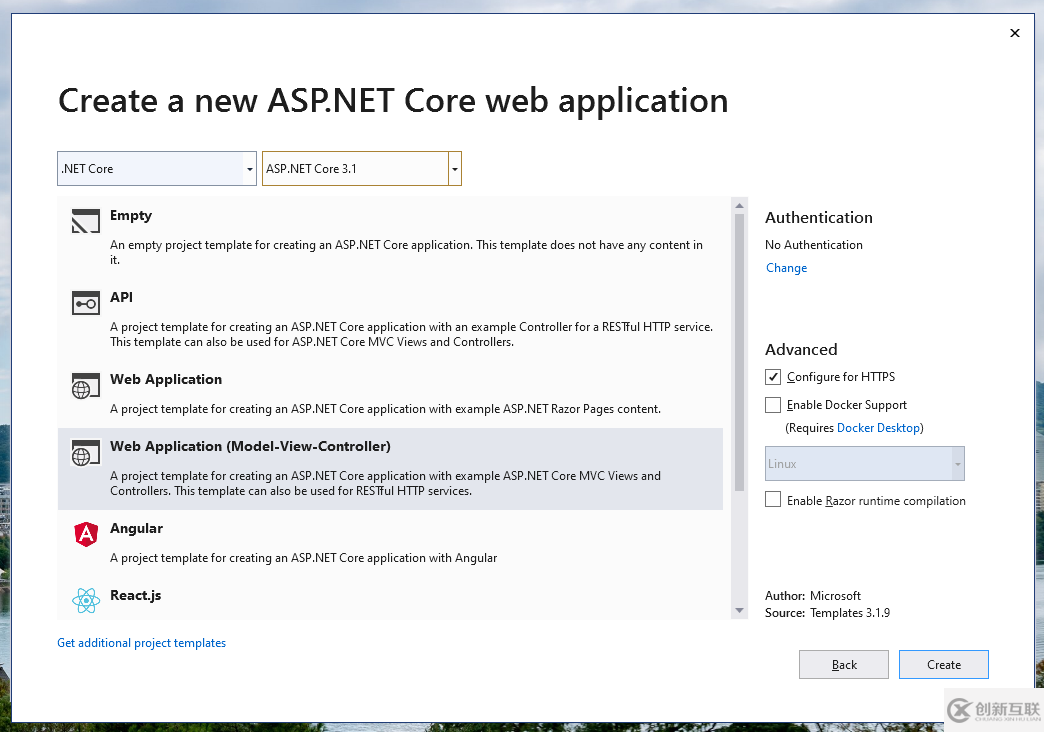Click the template list scroll up arrow

tap(739, 206)
